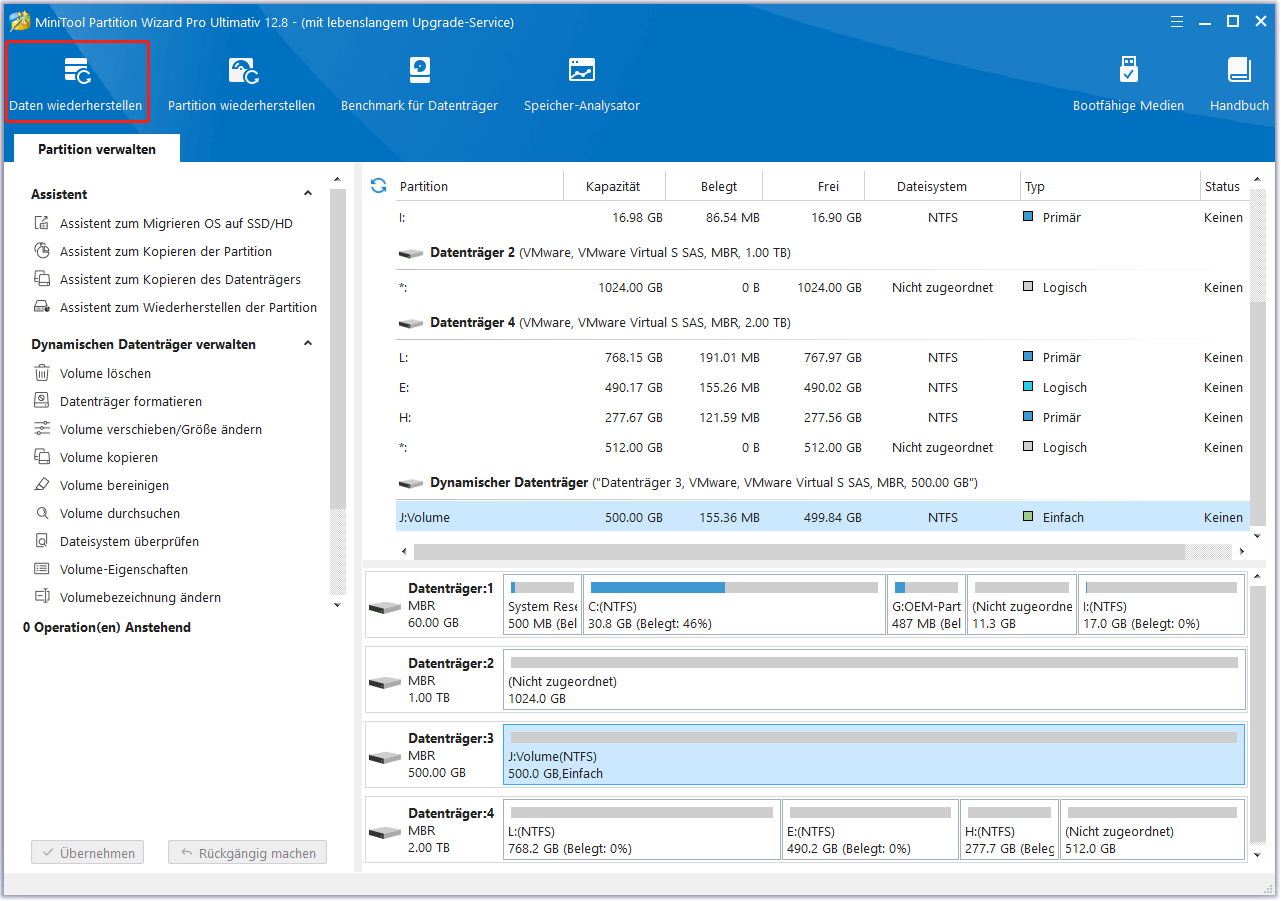Choose Volume bereinigen
Image resolution: width=1281 pixels, height=901 pixels.
(101, 486)
